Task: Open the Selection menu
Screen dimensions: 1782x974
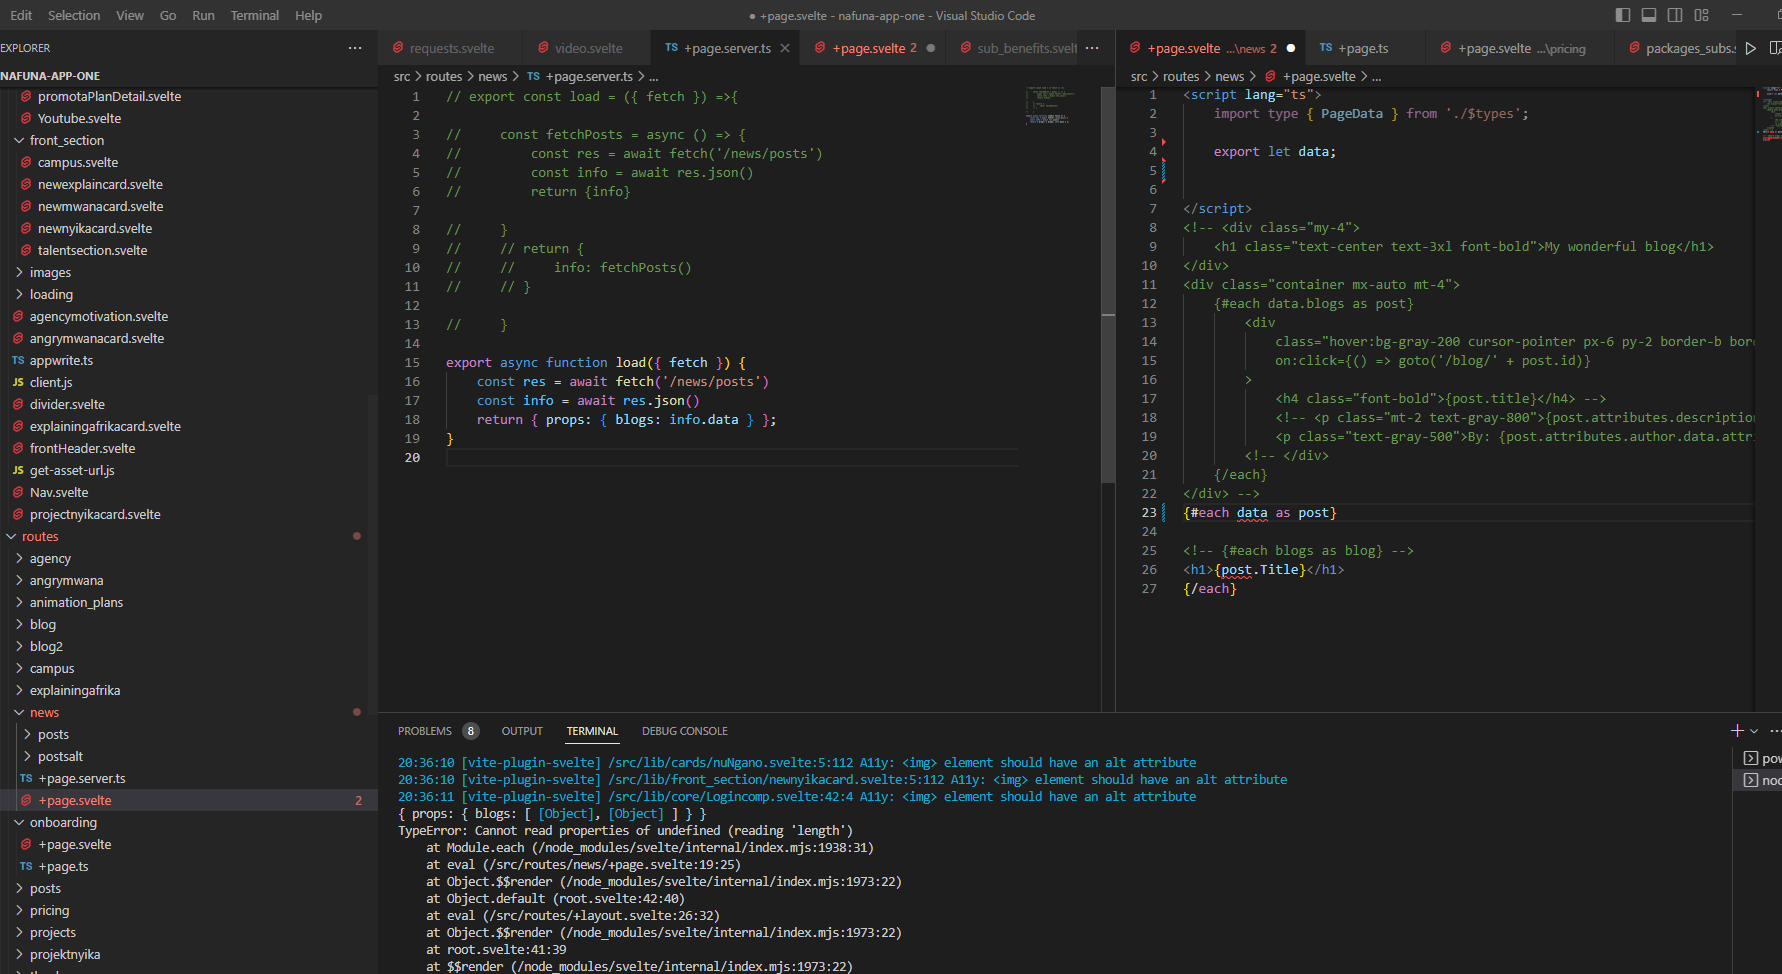Action: [74, 15]
